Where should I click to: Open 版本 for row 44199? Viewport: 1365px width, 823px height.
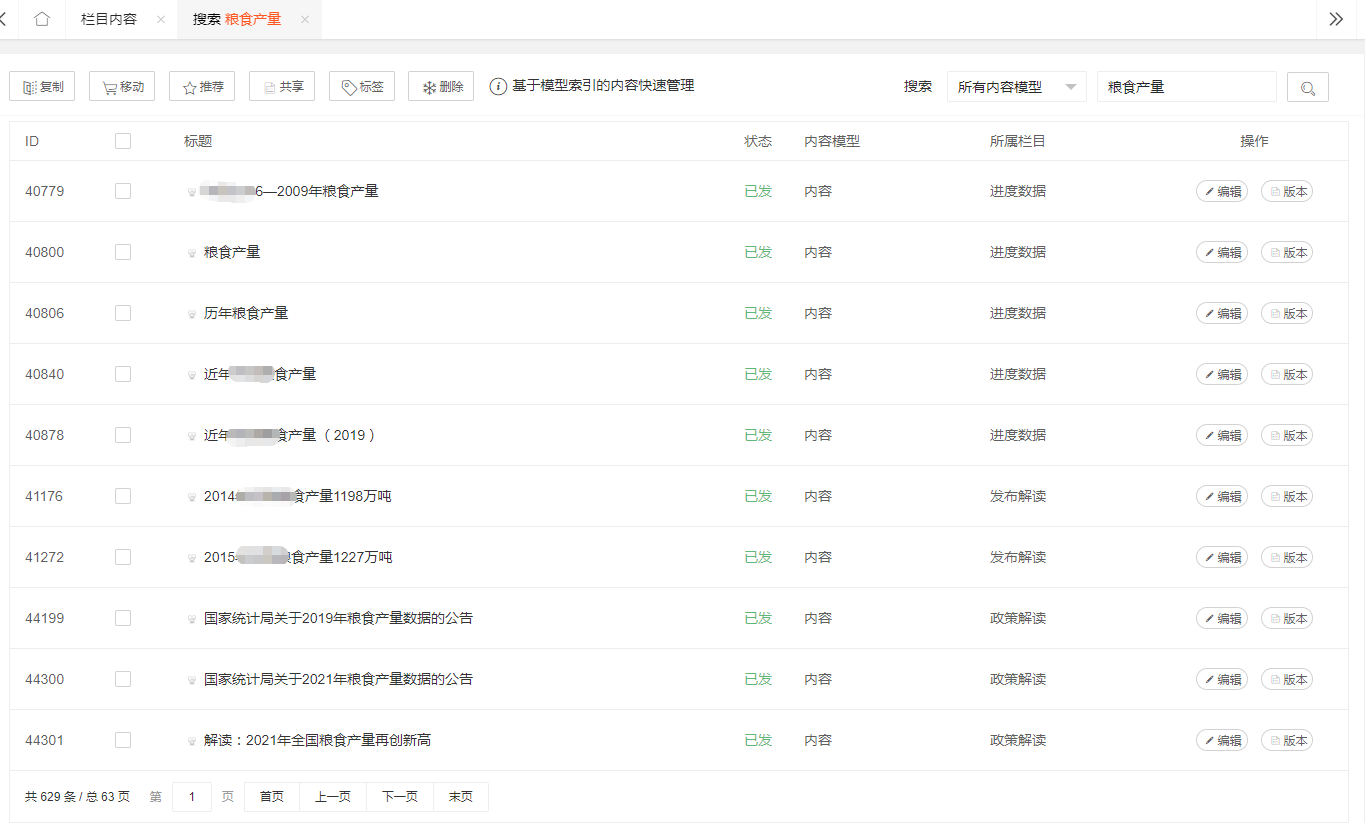1287,618
